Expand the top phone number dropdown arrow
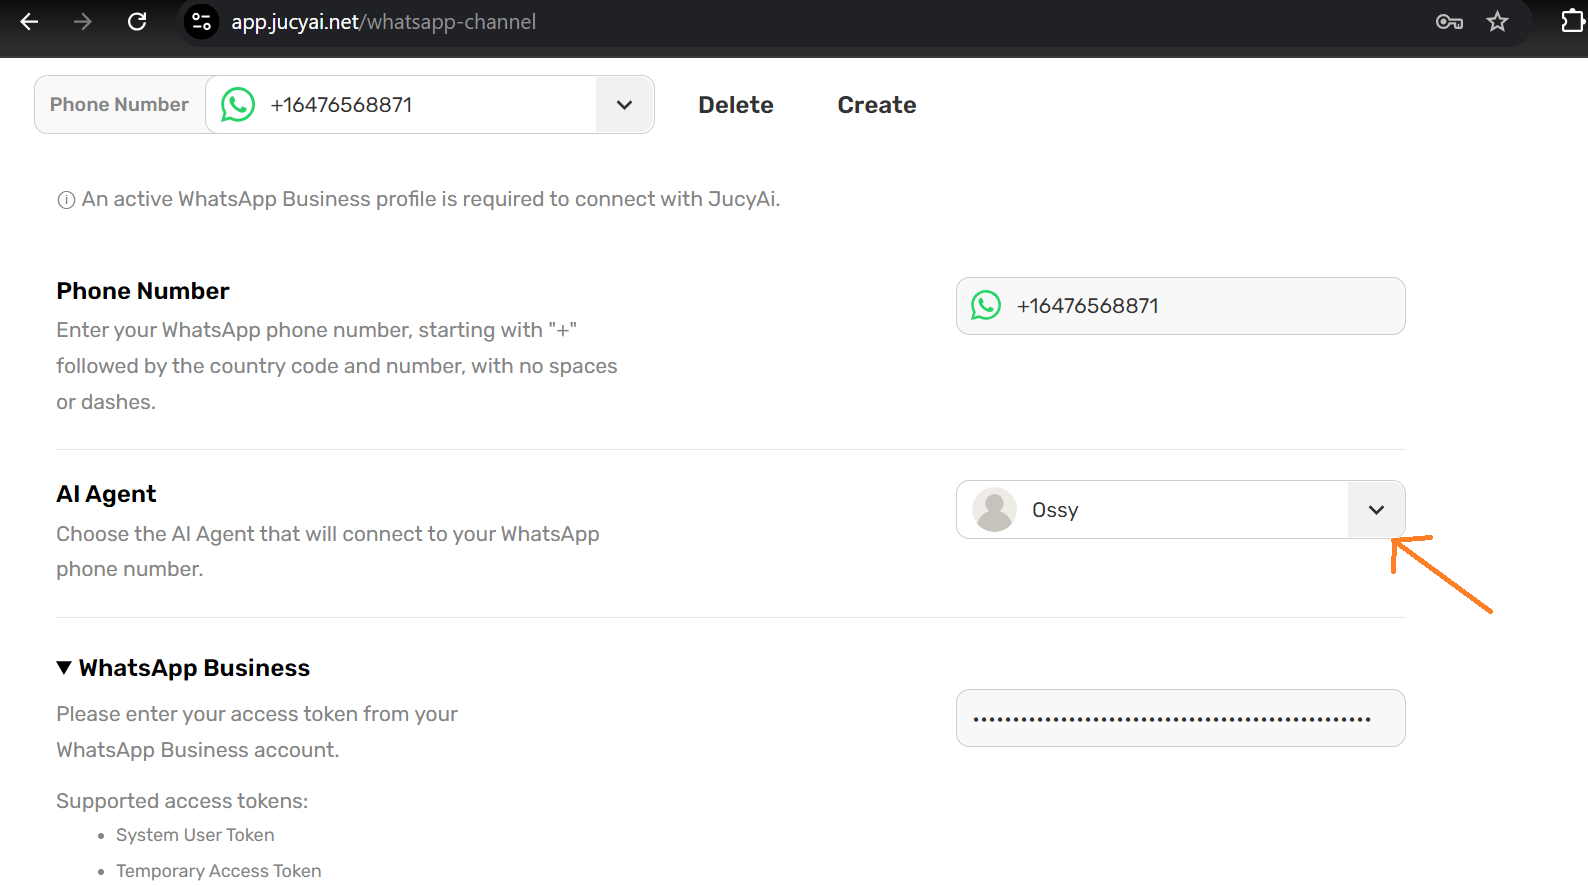 [624, 104]
